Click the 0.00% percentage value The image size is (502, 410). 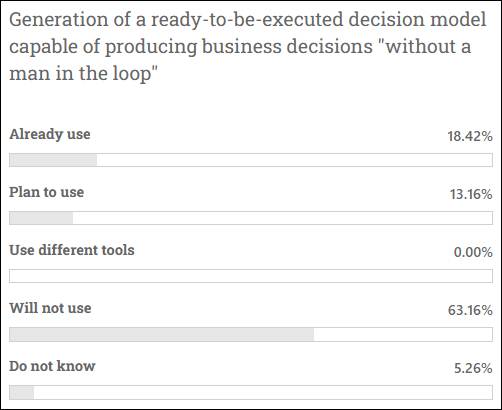point(473,252)
